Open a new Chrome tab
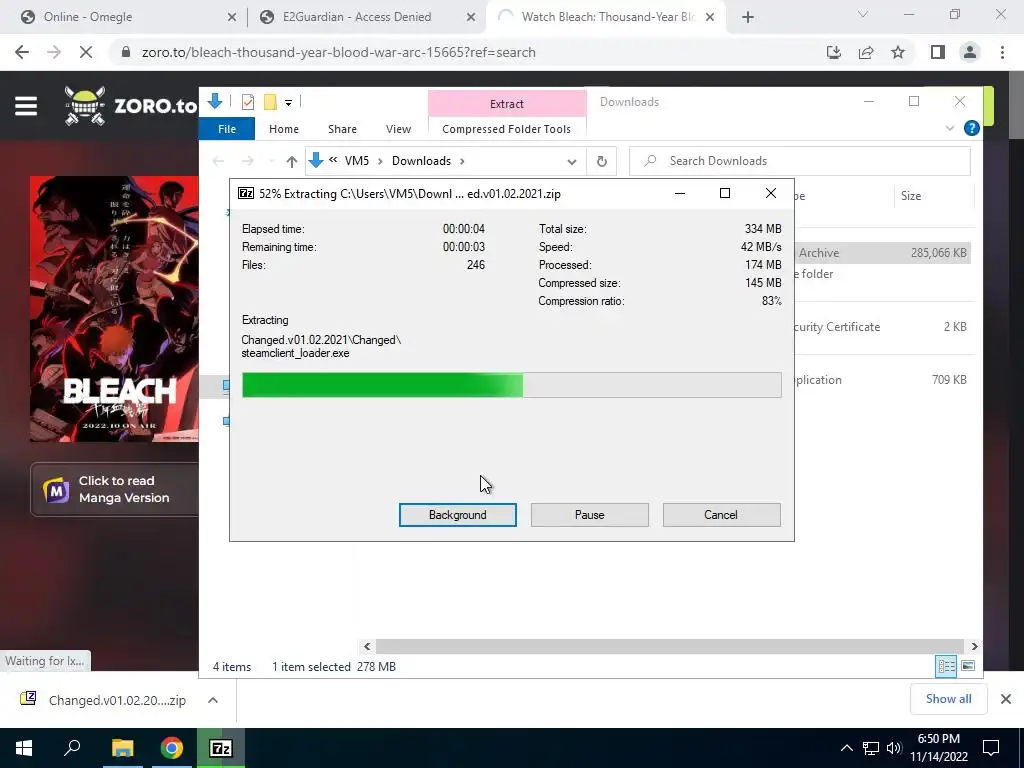 click(748, 18)
